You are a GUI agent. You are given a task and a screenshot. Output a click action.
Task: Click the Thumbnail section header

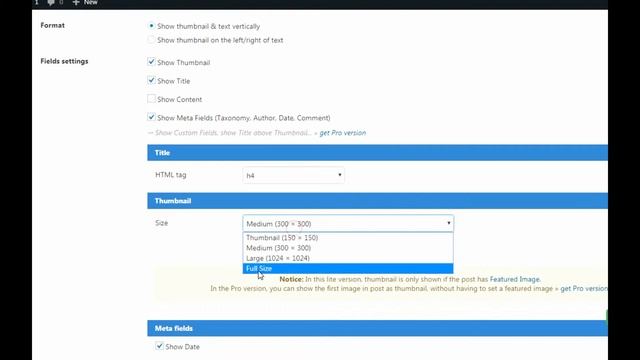[378, 201]
